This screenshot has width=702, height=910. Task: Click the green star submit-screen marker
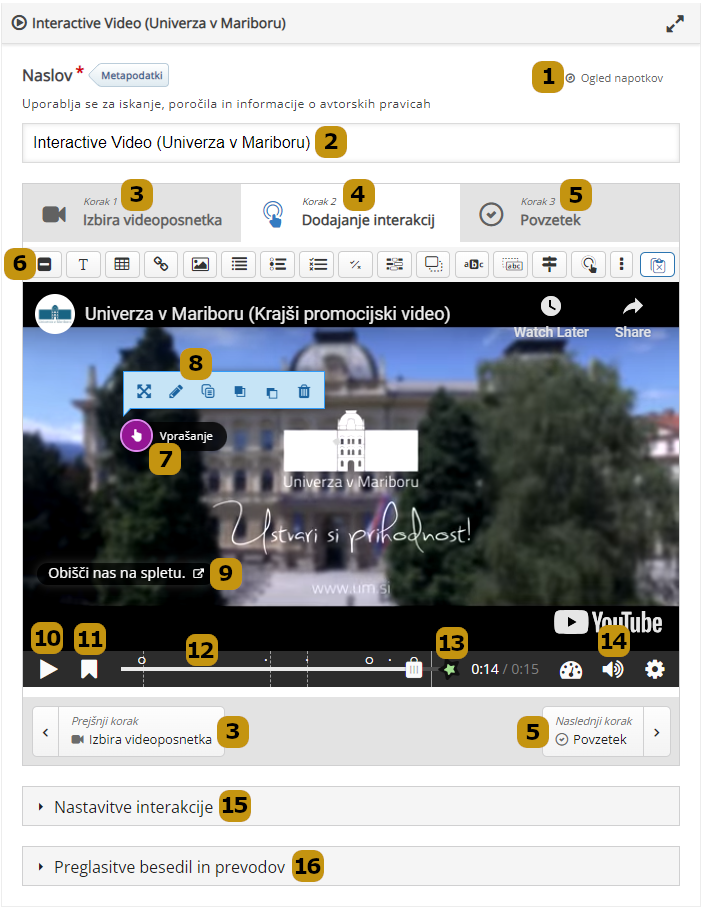(449, 669)
